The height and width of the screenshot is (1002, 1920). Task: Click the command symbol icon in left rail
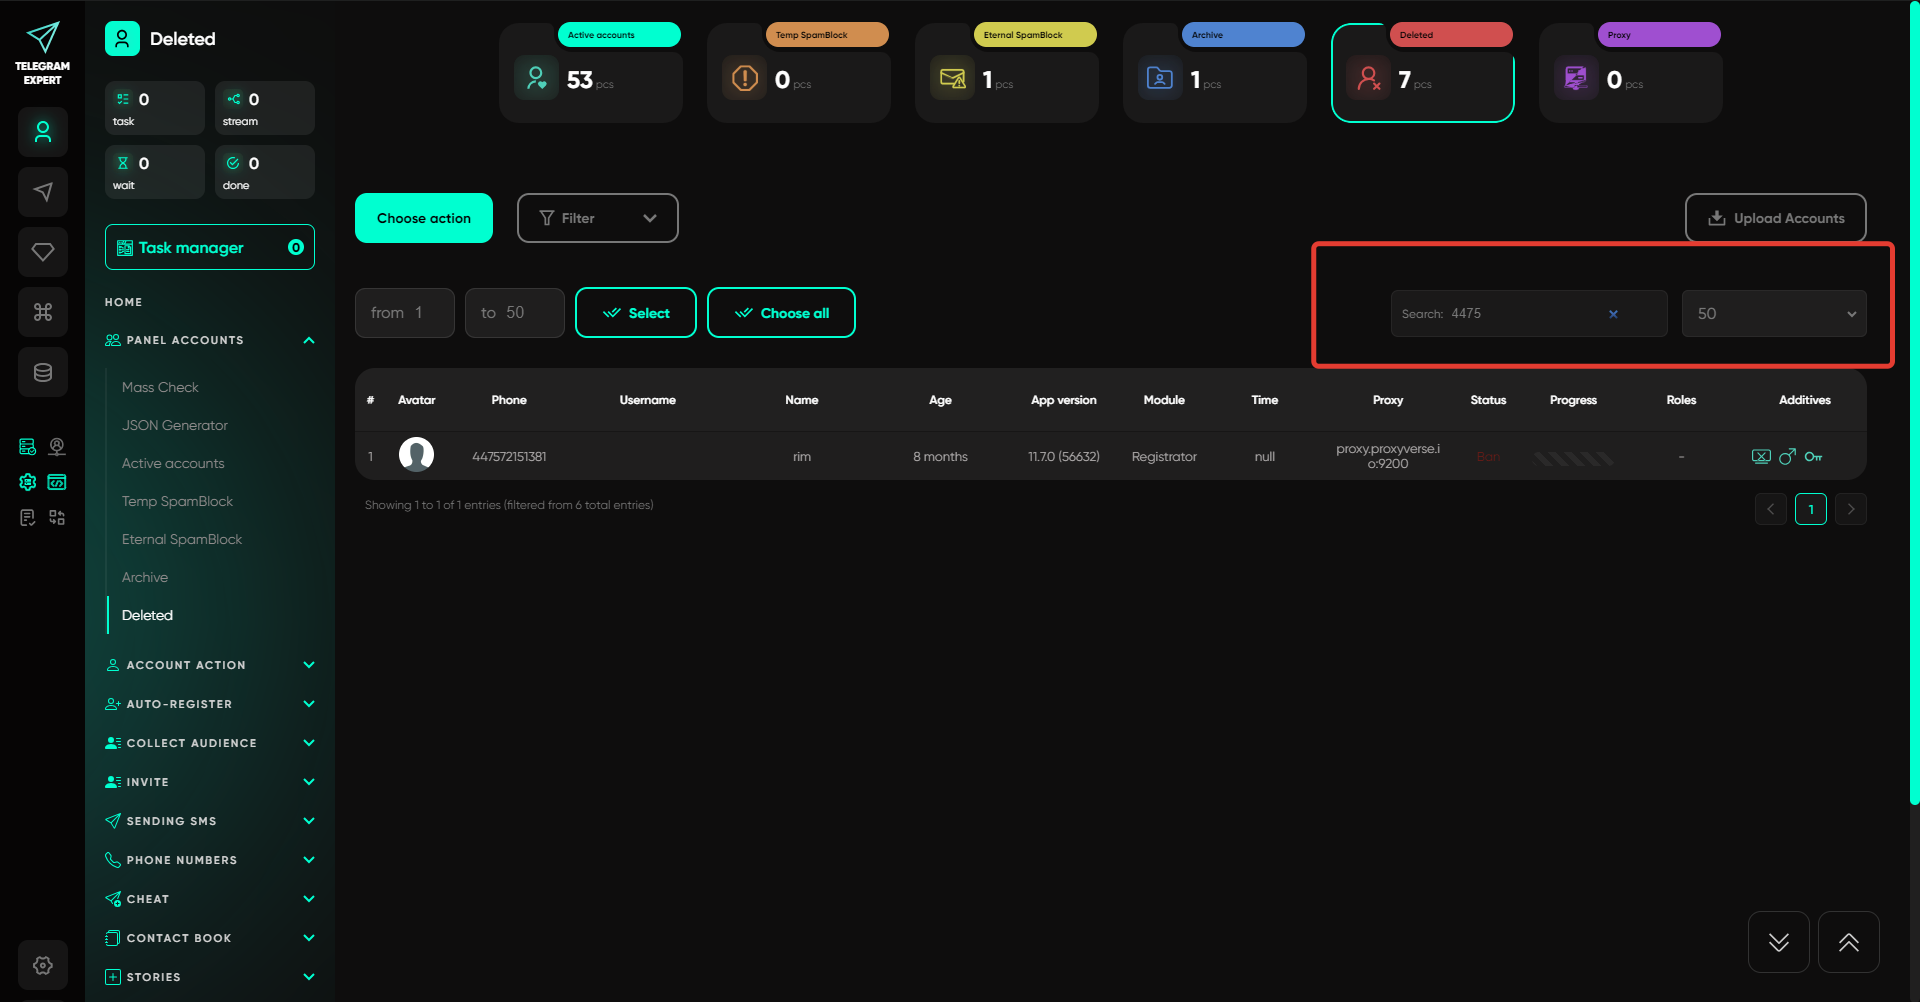[x=43, y=312]
